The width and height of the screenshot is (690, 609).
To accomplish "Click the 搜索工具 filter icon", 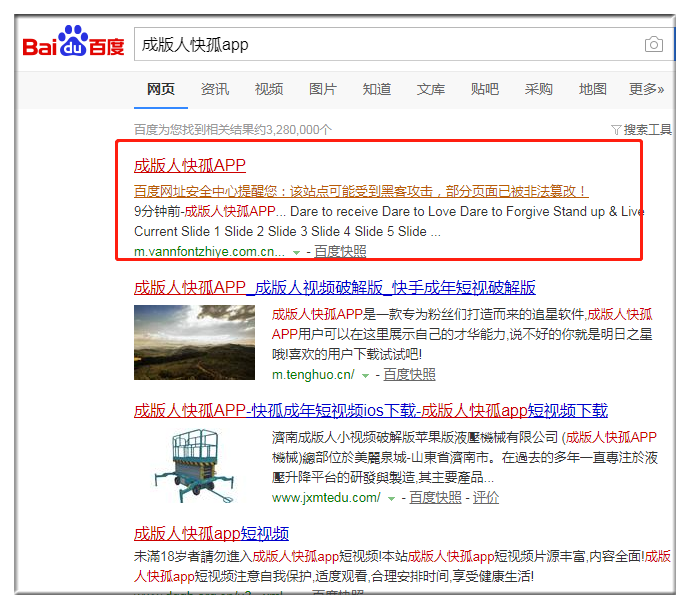I will tap(616, 130).
